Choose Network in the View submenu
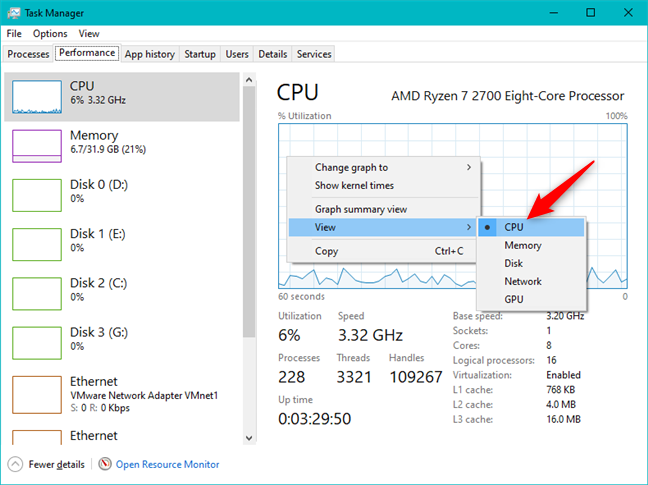Viewport: 648px width, 485px height. coord(531,281)
